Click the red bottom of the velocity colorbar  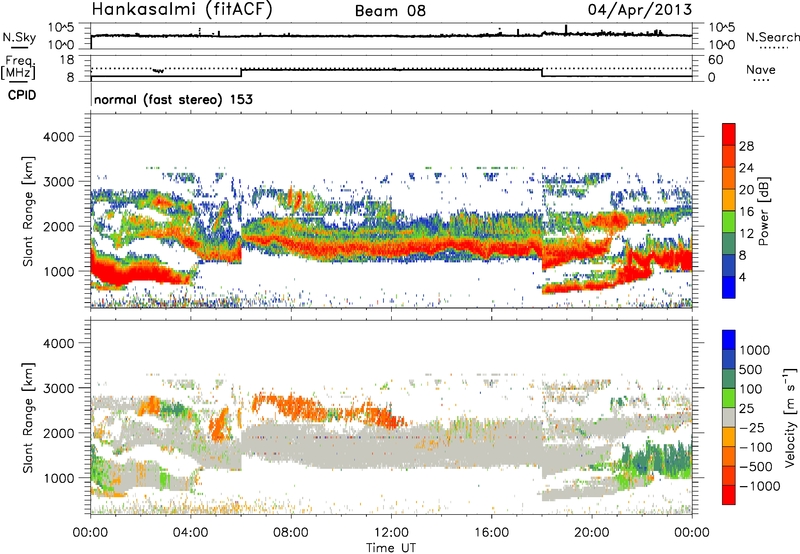tap(729, 495)
